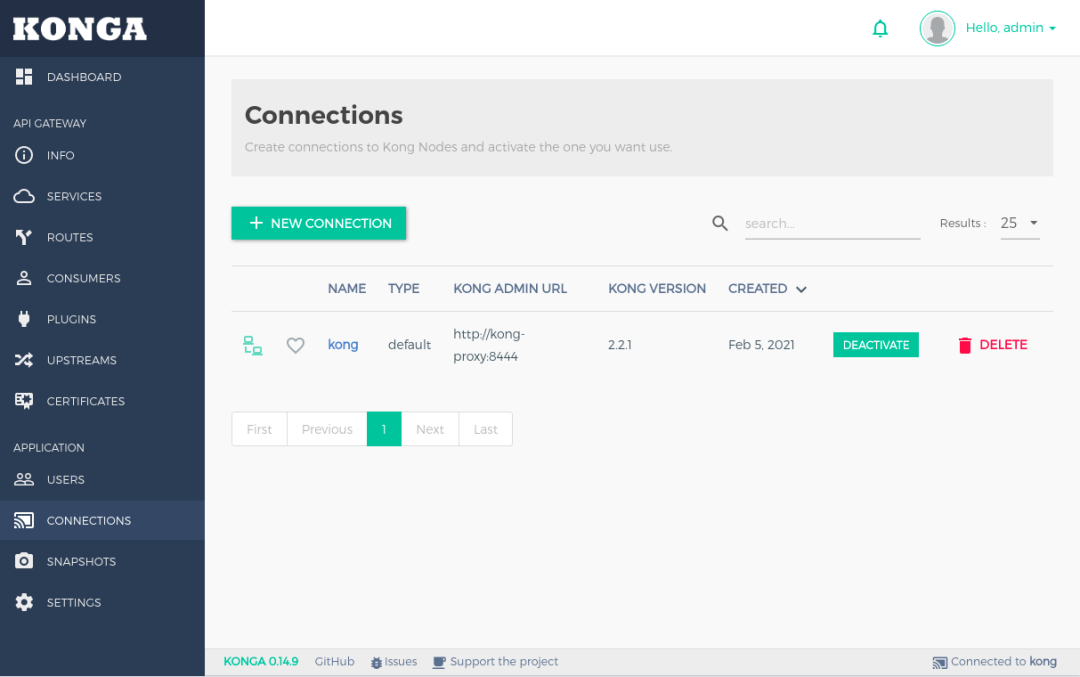
Task: Click the coffee cup support icon
Action: click(x=439, y=663)
